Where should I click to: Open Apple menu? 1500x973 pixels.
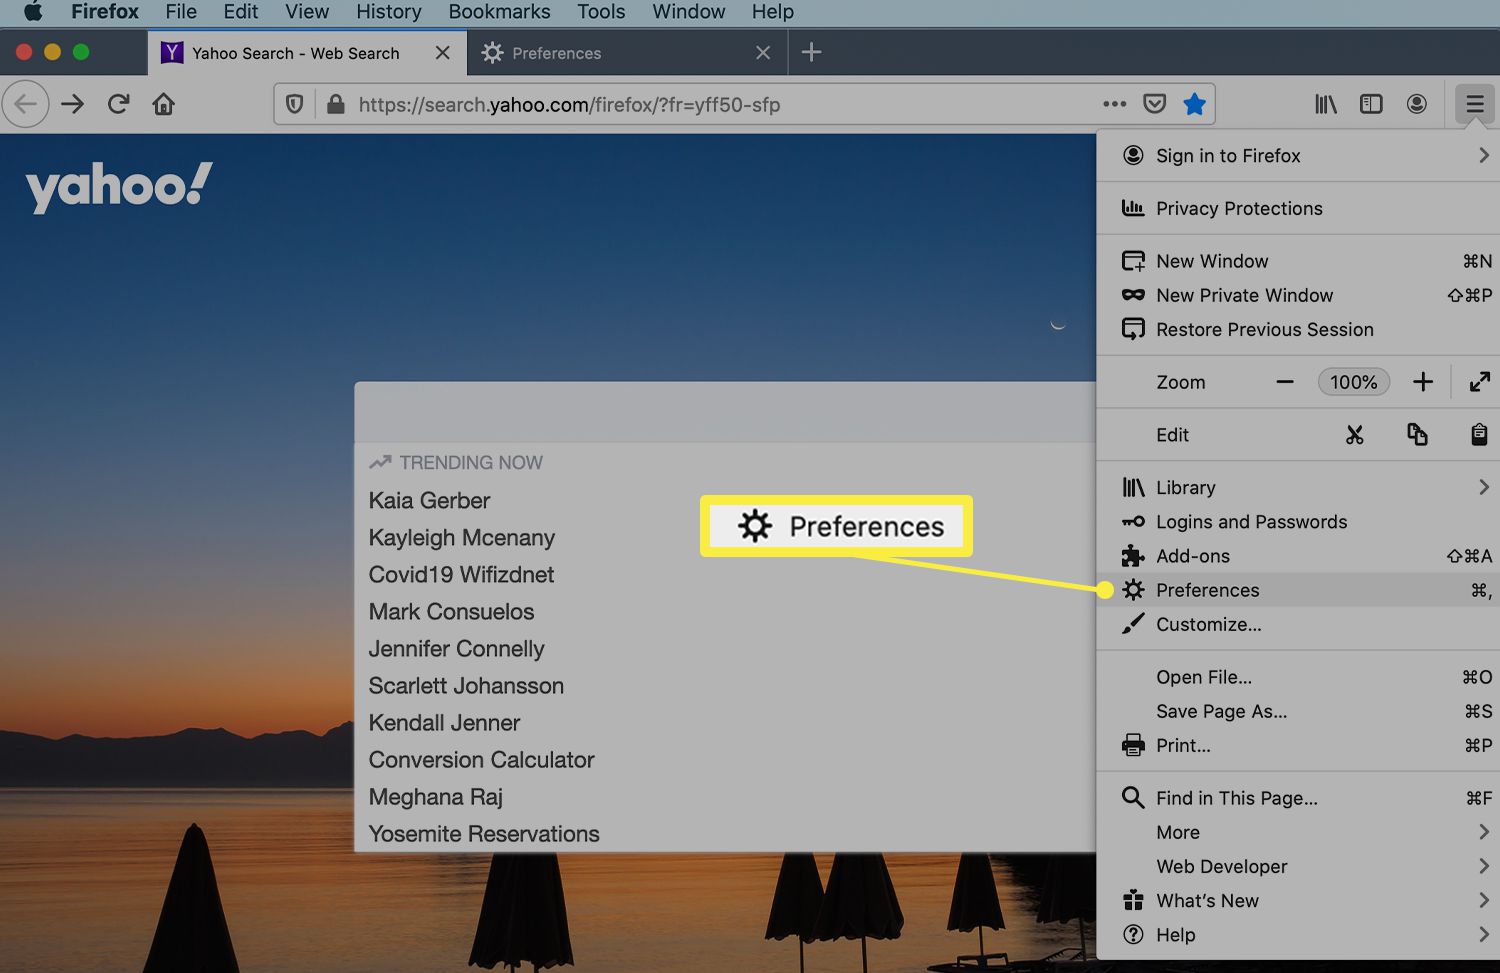coord(33,12)
